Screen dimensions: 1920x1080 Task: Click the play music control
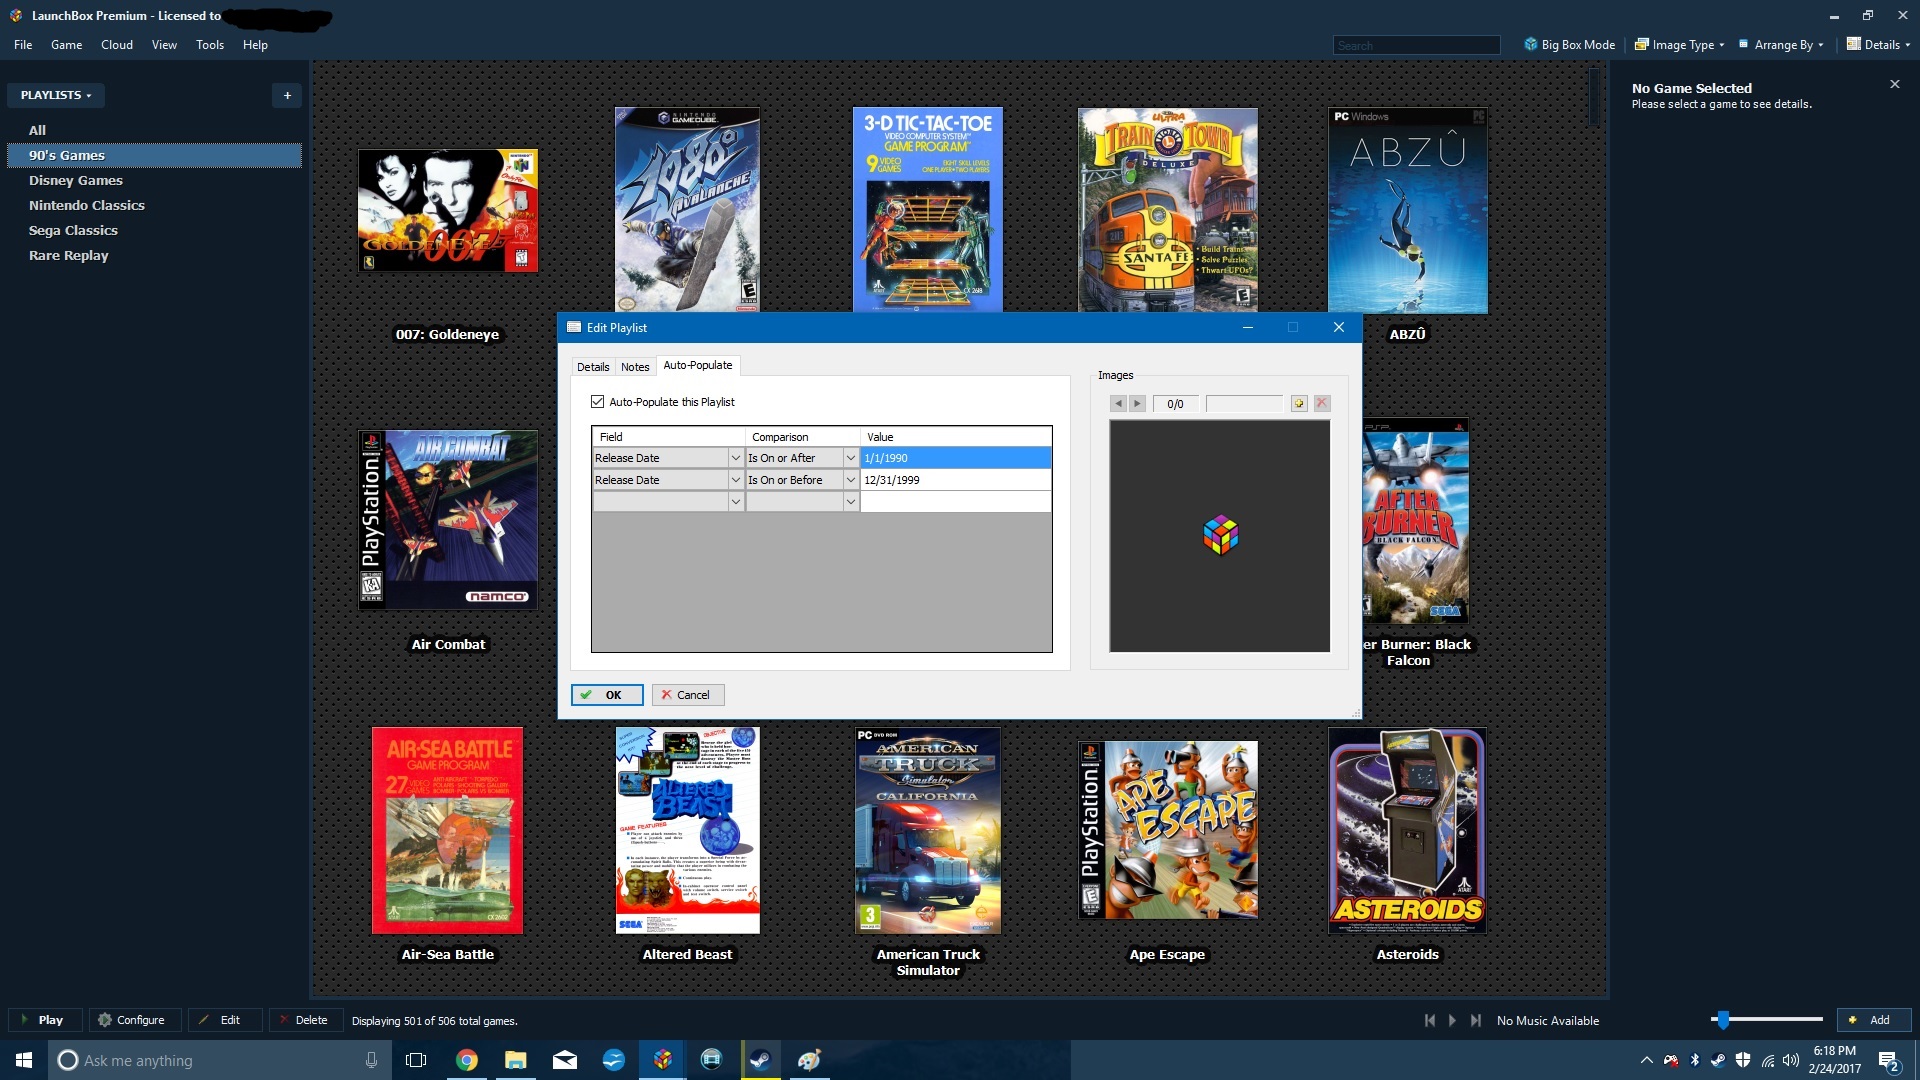(x=1453, y=1021)
